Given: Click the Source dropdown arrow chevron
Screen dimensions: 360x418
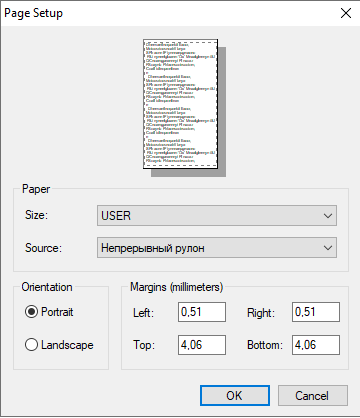Looking at the screenshot, I should tap(328, 248).
